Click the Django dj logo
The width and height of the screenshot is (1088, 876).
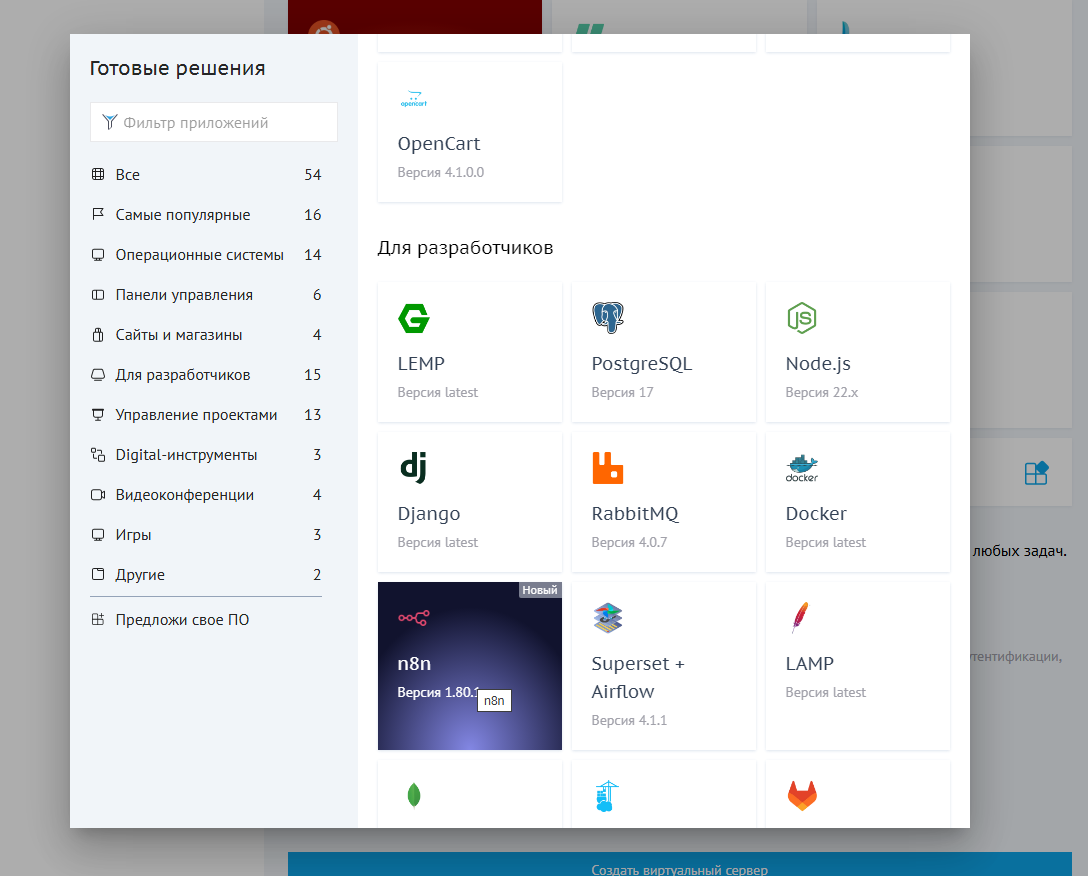pyautogui.click(x=414, y=467)
